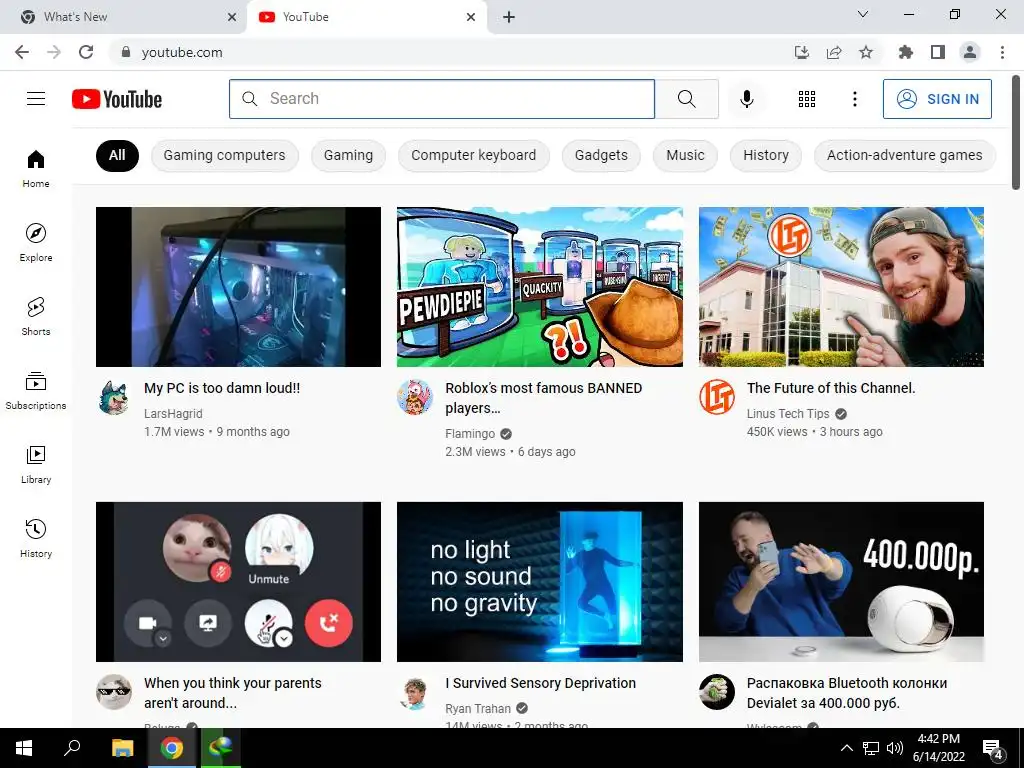Image resolution: width=1024 pixels, height=768 pixels.
Task: Filter by History chip
Action: (x=765, y=155)
